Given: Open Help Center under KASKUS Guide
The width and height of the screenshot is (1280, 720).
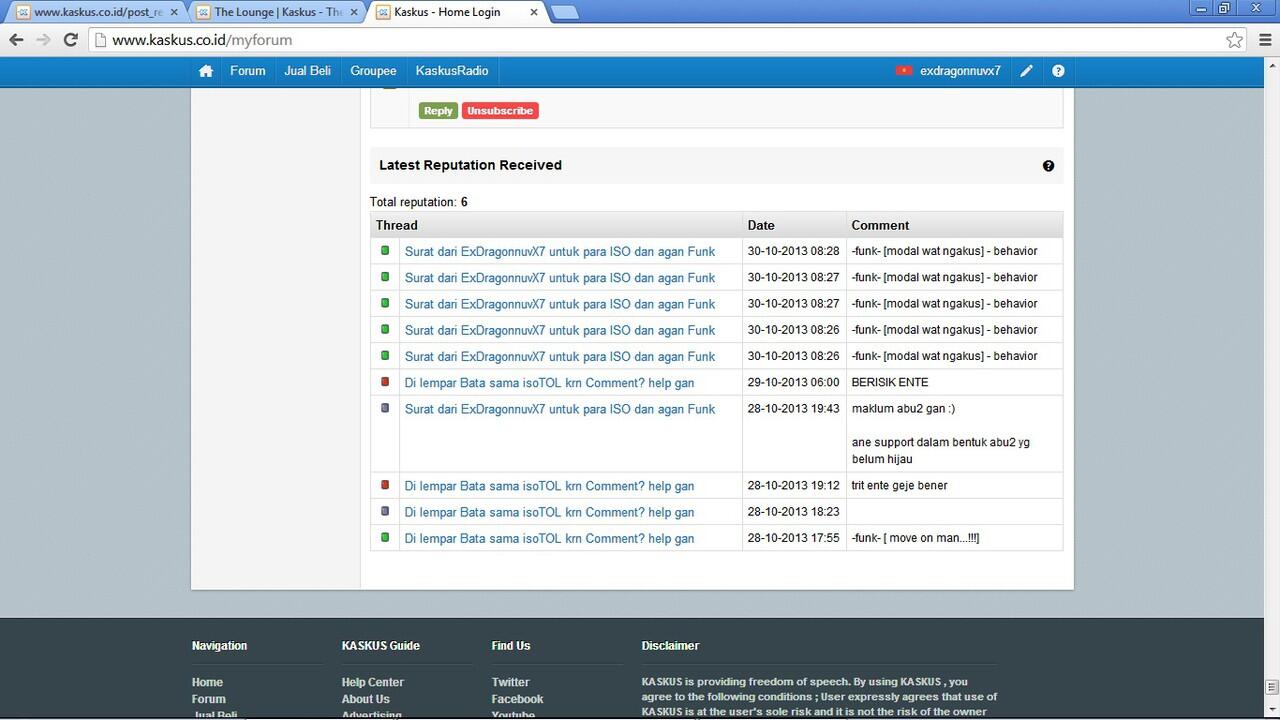Looking at the screenshot, I should coord(373,682).
